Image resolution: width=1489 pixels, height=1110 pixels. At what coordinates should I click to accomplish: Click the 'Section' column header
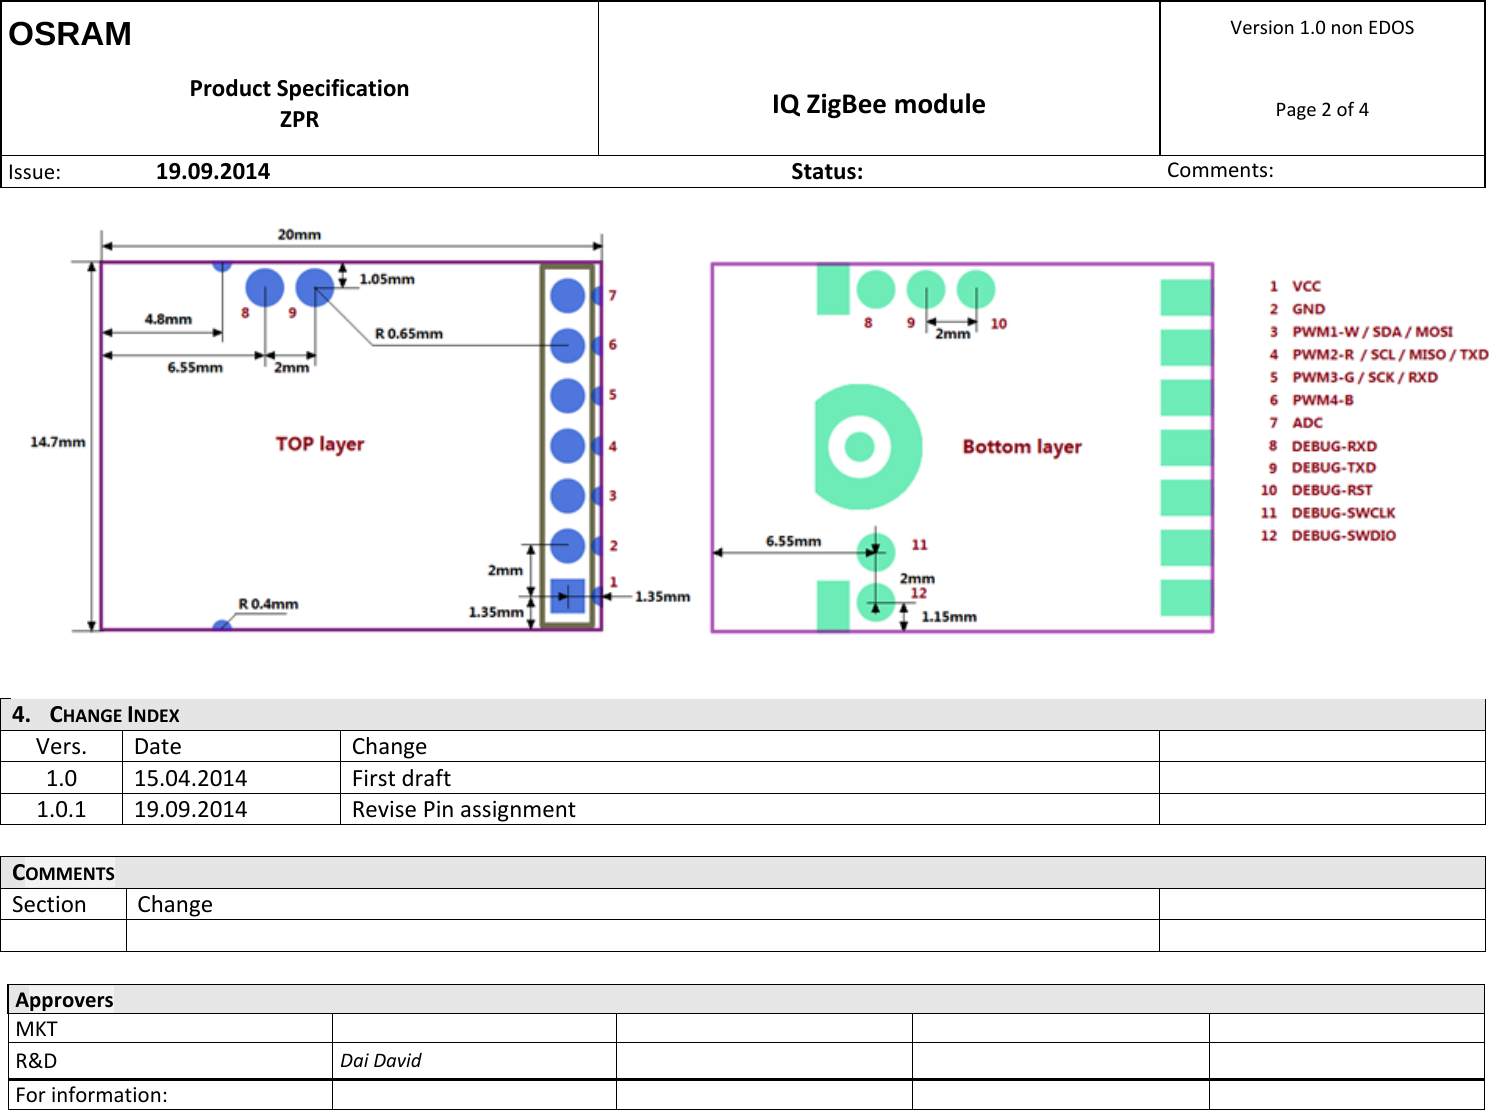(x=49, y=905)
